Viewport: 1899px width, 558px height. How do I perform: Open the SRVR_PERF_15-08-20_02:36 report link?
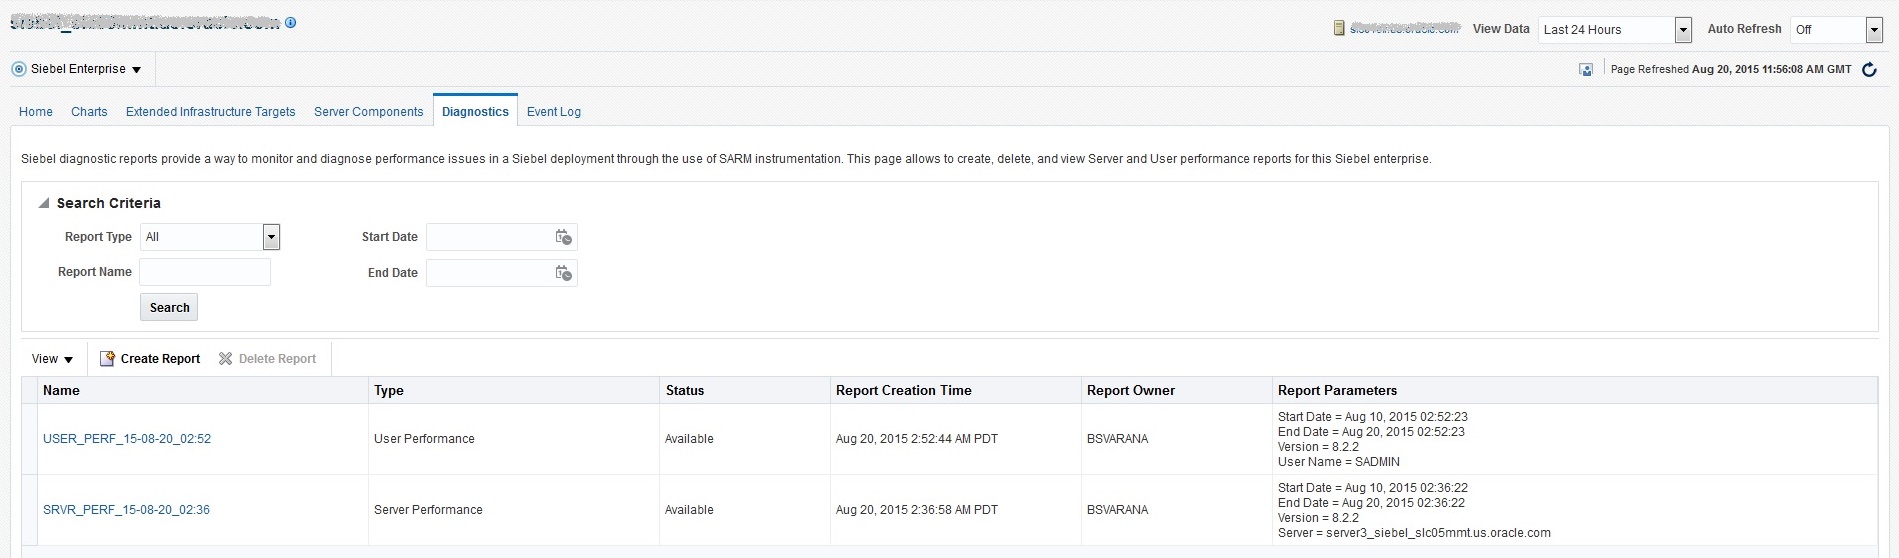[126, 510]
